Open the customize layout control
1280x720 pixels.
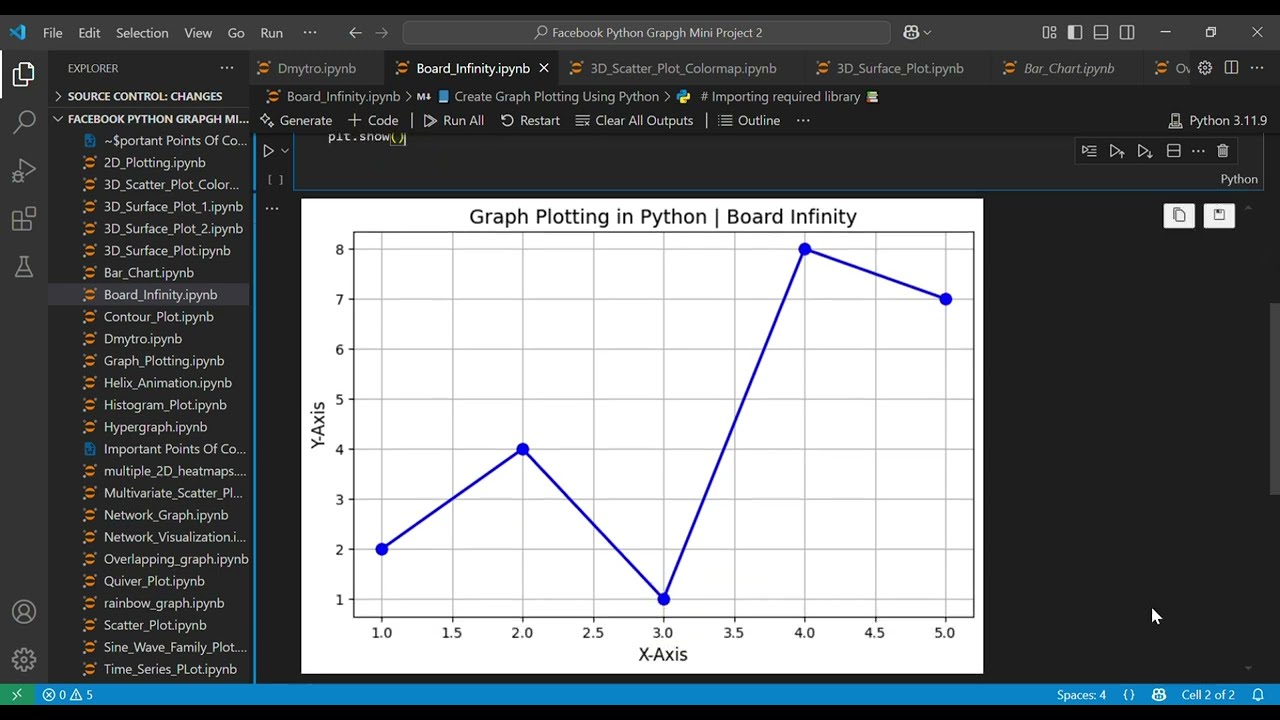click(x=1049, y=32)
